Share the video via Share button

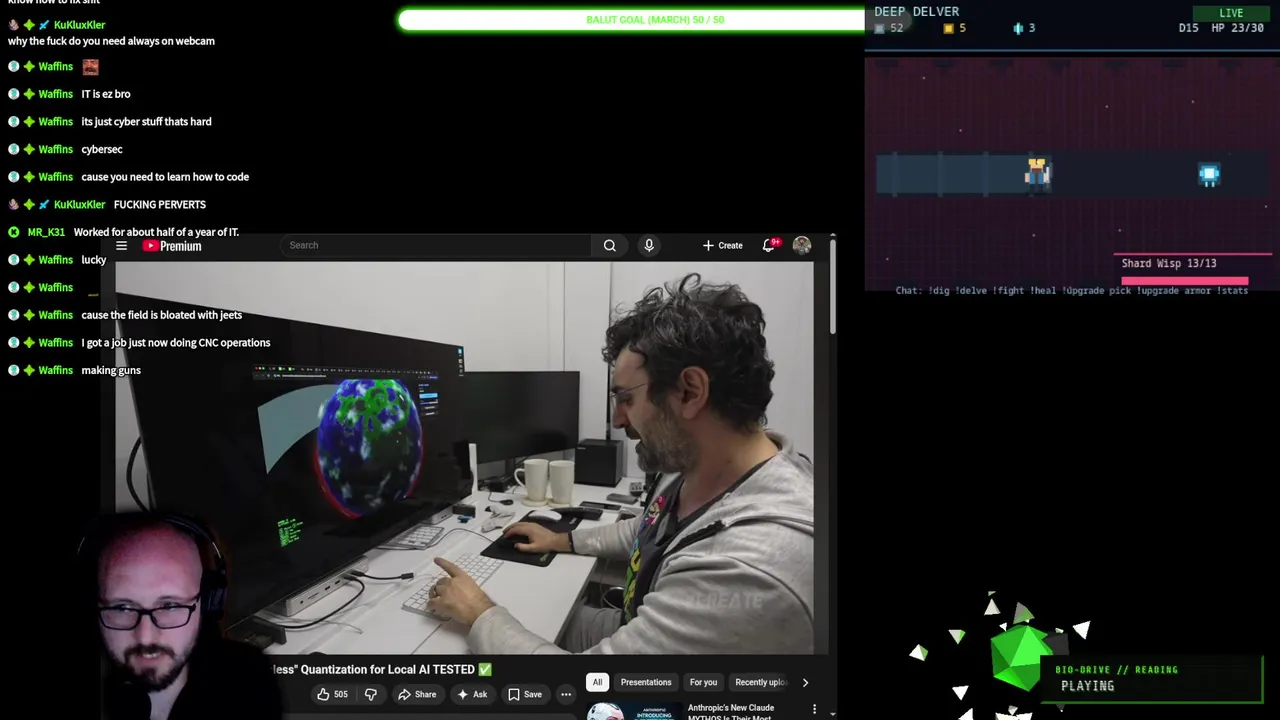pyautogui.click(x=417, y=694)
